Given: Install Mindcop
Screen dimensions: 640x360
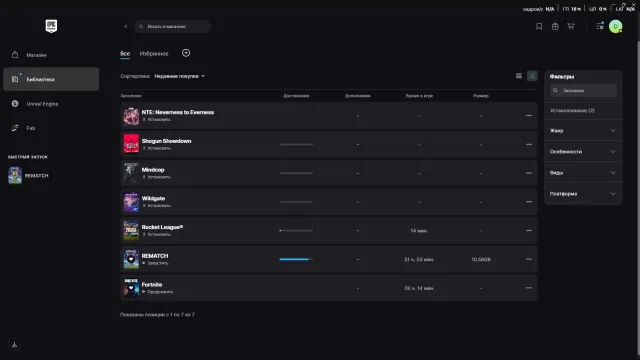Looking at the screenshot, I should click(157, 177).
